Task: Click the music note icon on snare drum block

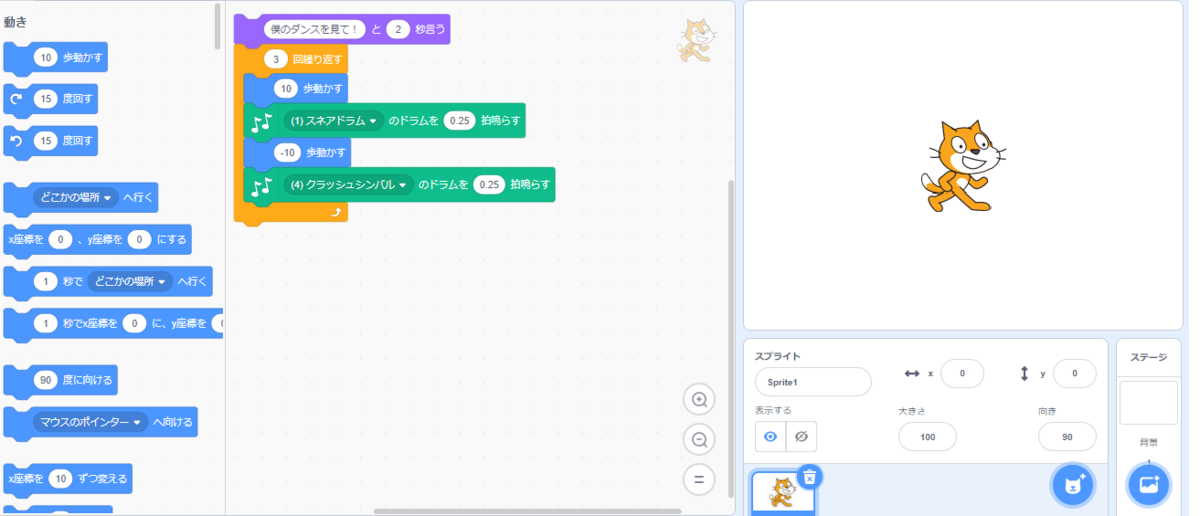Action: (262, 121)
